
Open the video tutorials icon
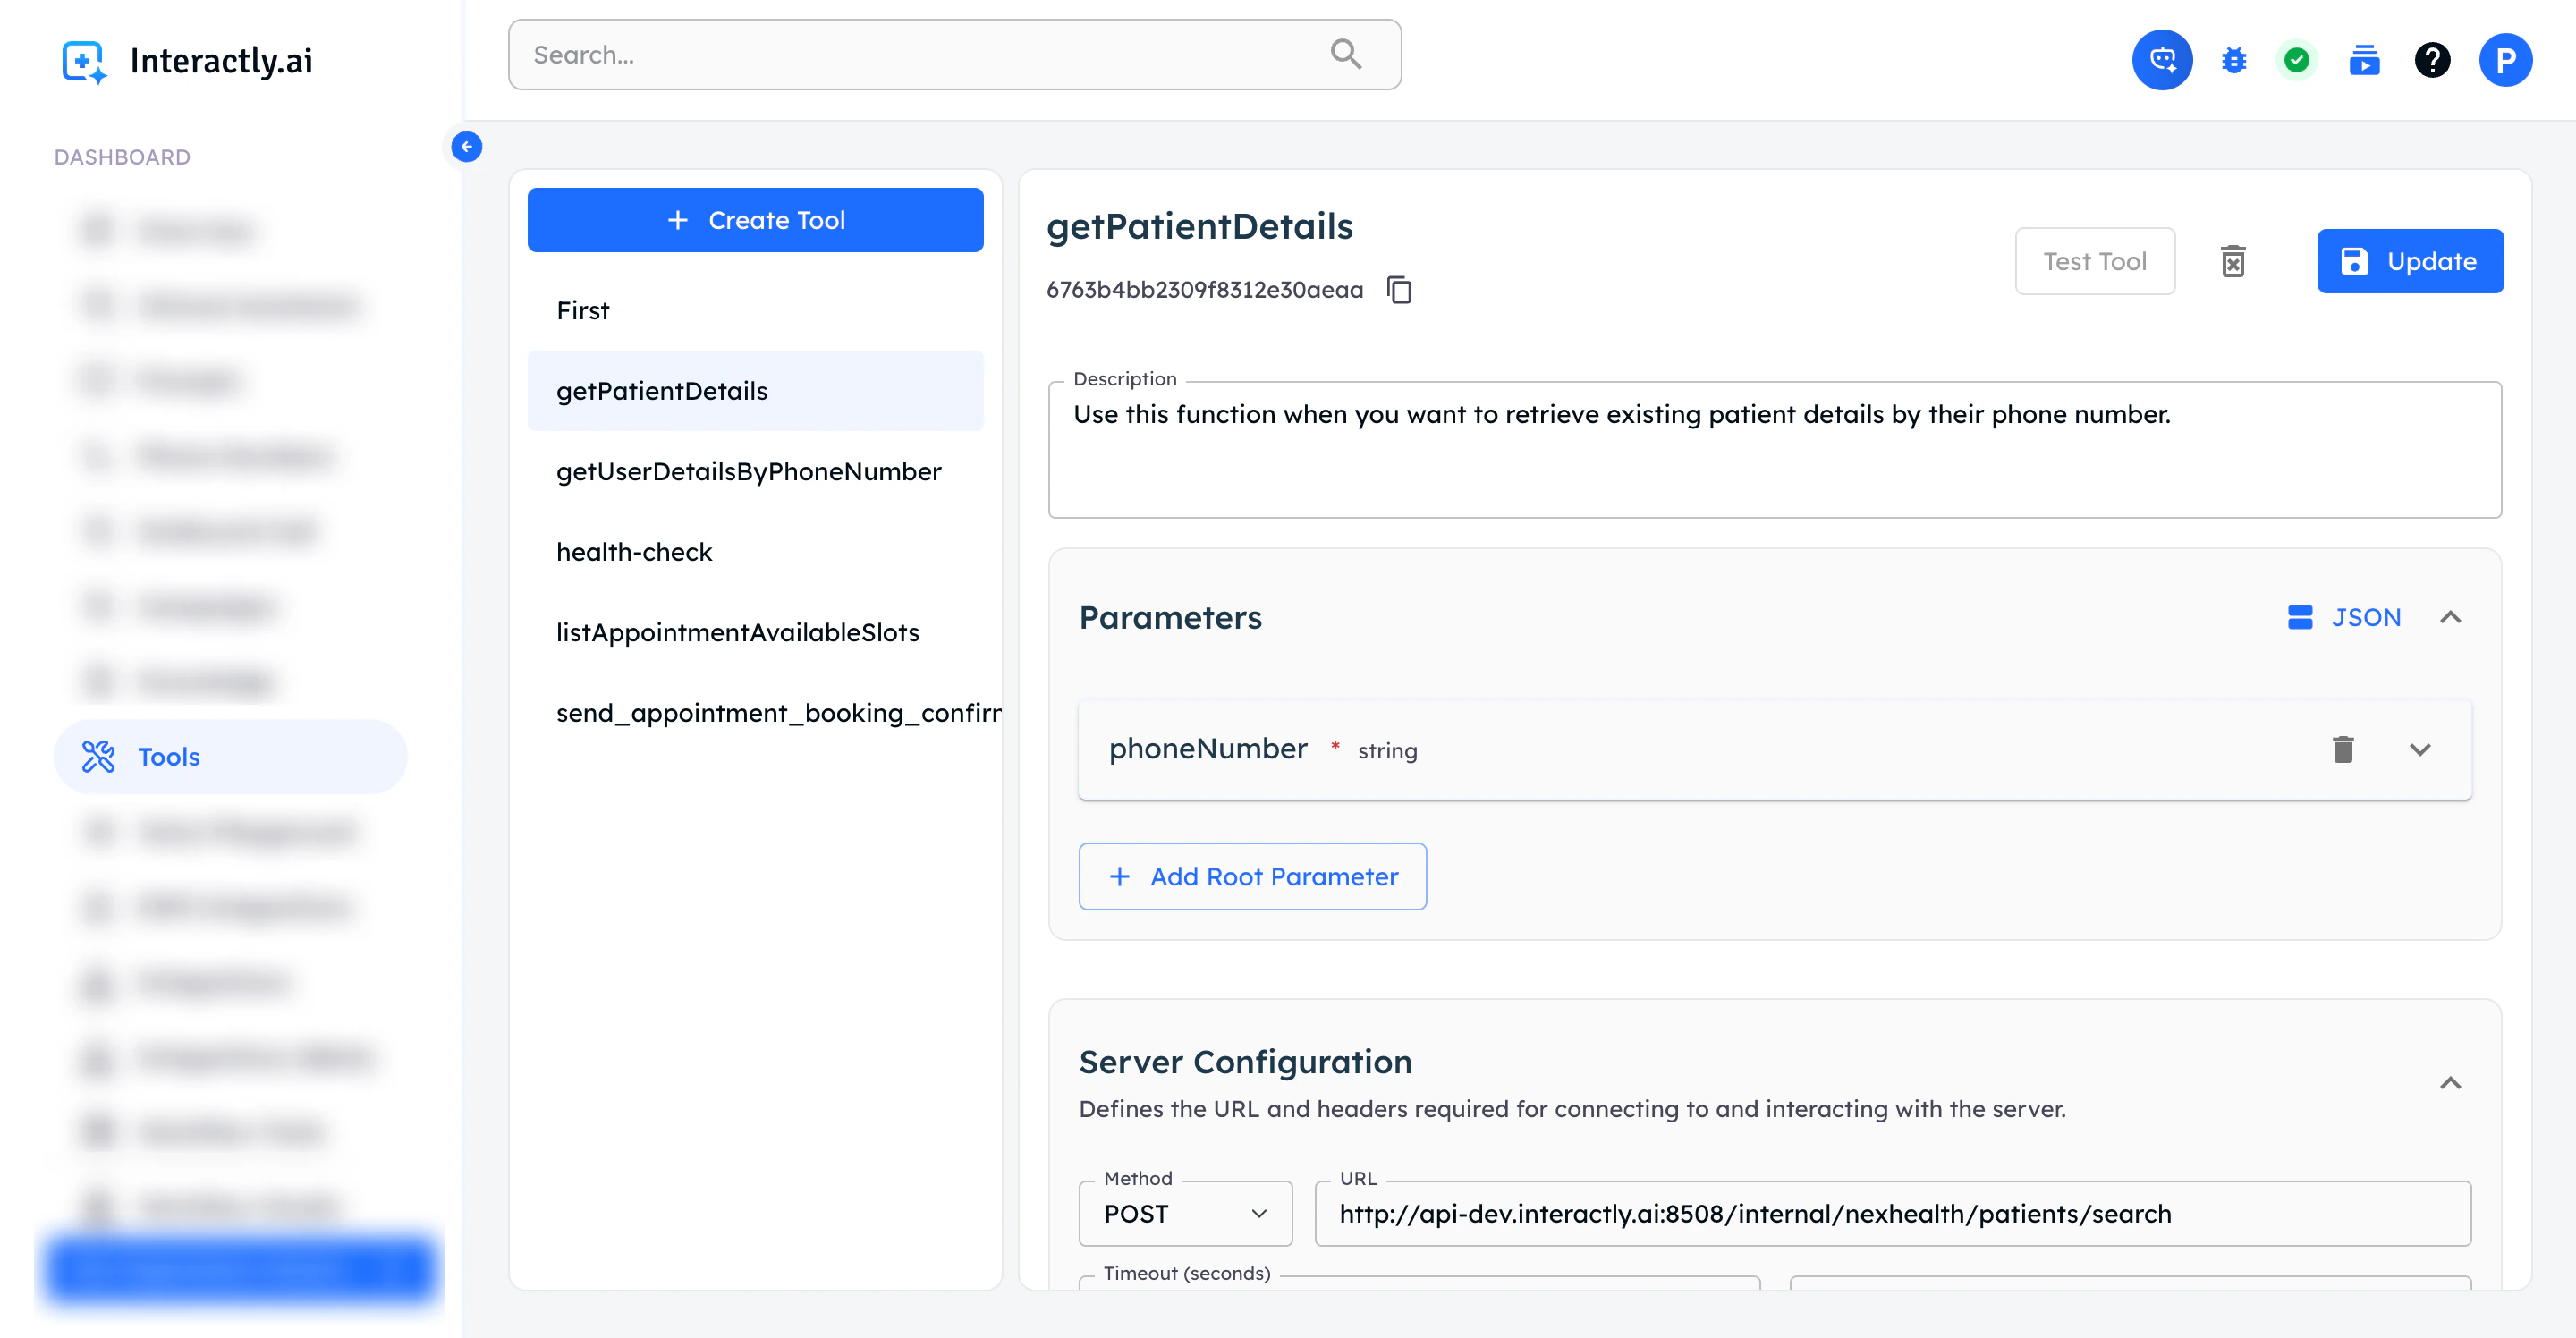click(x=2364, y=60)
